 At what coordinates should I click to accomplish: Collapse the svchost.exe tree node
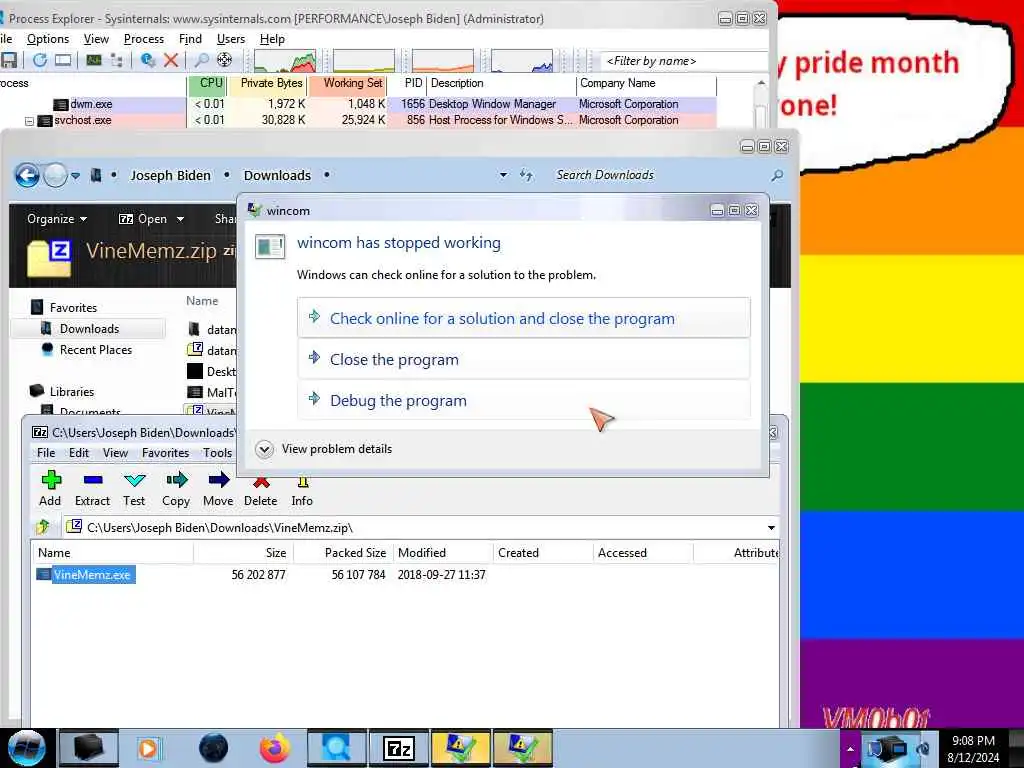(x=29, y=121)
